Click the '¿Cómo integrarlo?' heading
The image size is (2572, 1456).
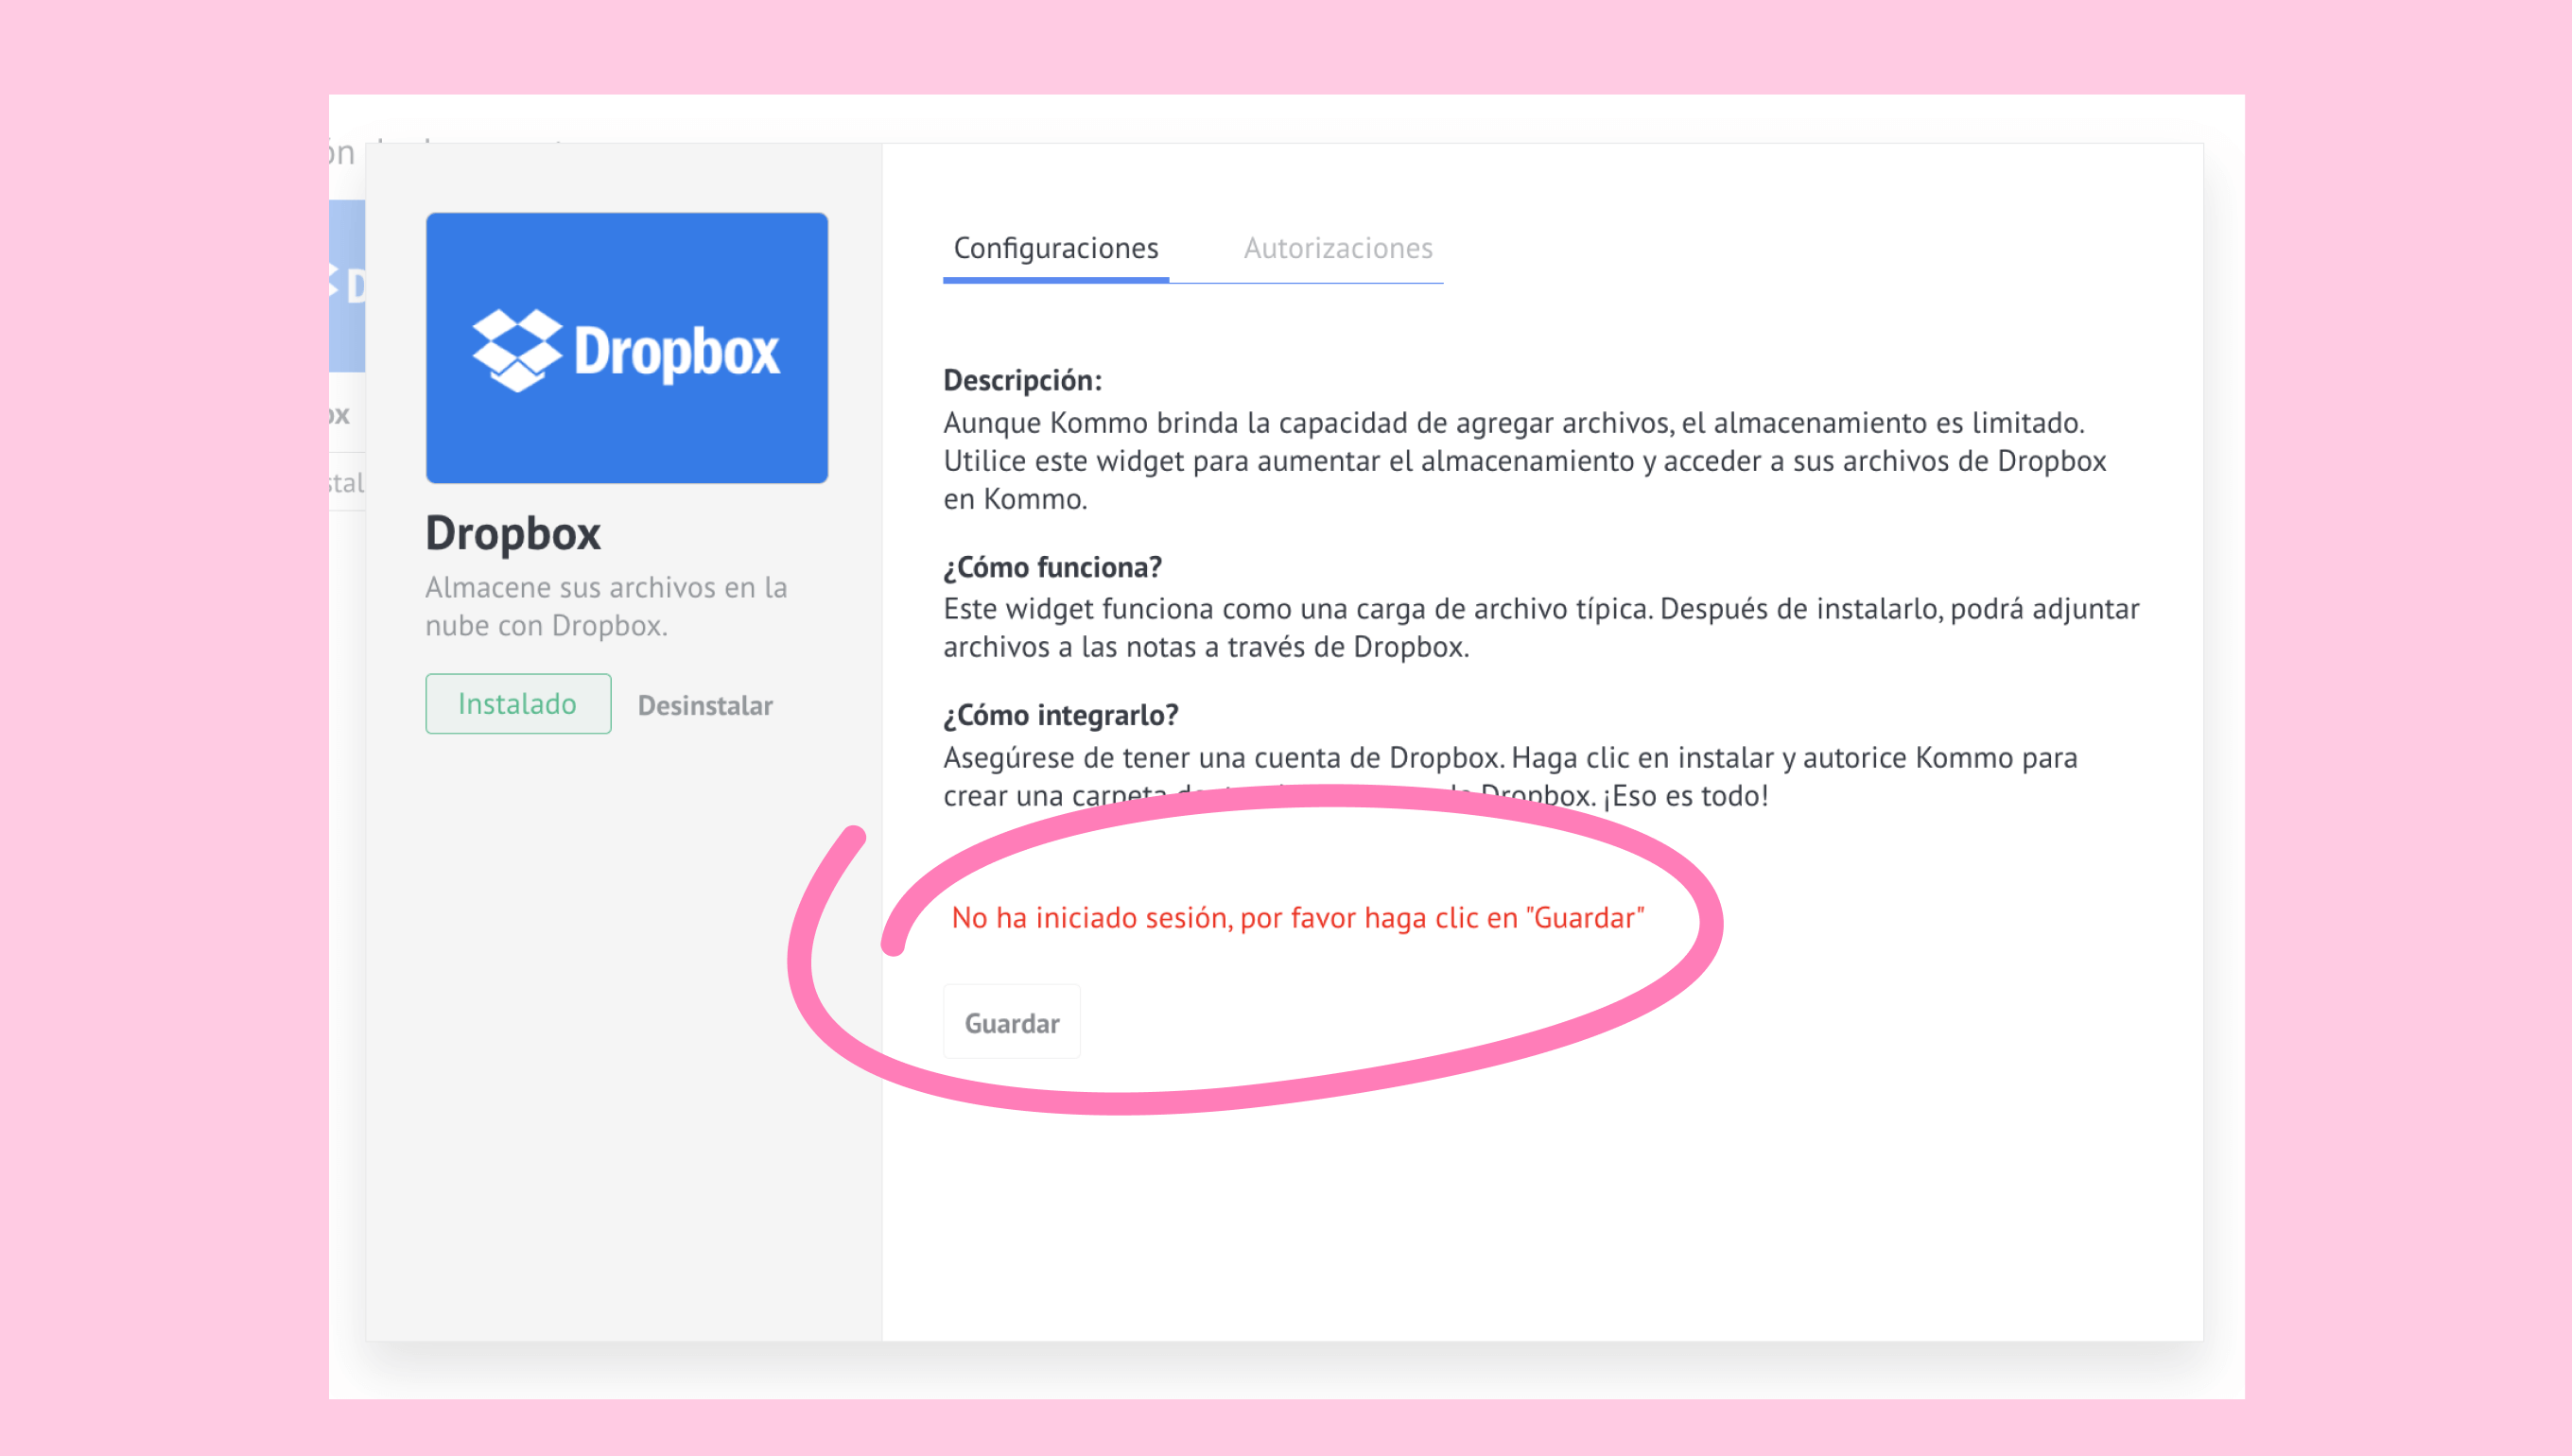pyautogui.click(x=1060, y=715)
